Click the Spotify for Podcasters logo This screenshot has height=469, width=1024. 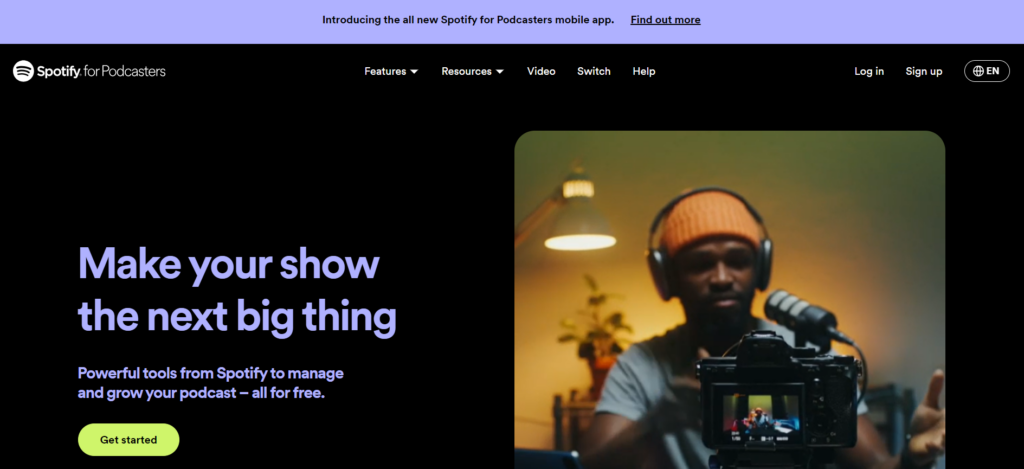[89, 71]
